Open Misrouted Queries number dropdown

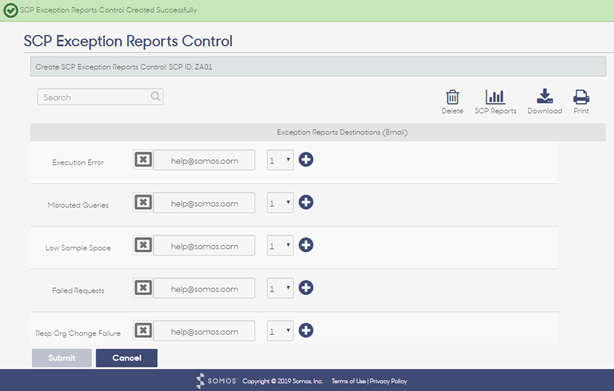pos(280,202)
